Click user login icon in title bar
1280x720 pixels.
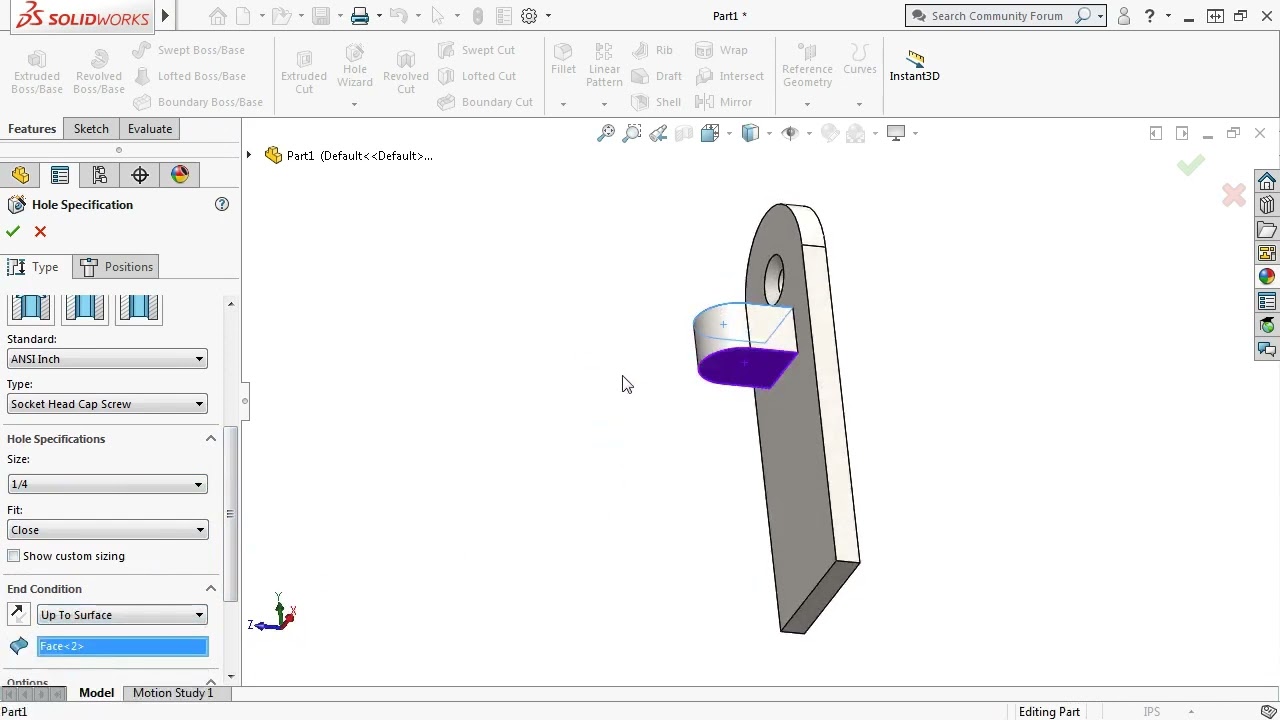1124,16
